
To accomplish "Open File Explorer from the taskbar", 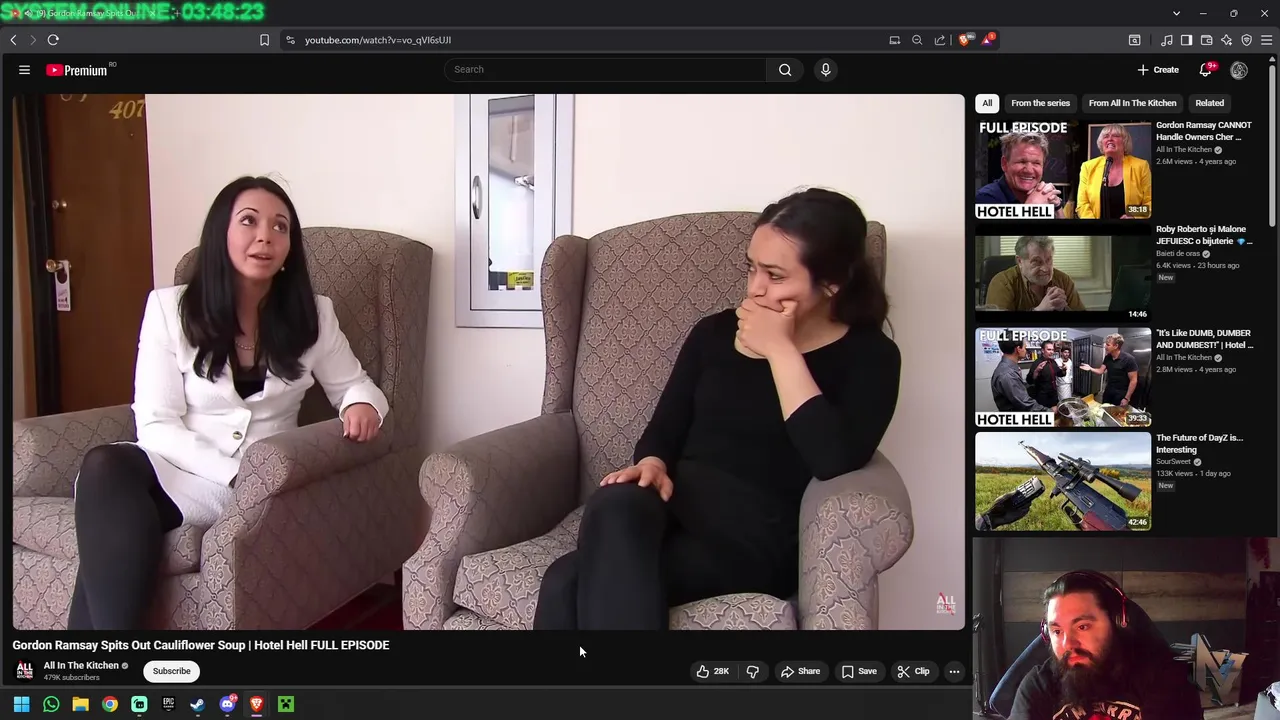I will pyautogui.click(x=80, y=705).
